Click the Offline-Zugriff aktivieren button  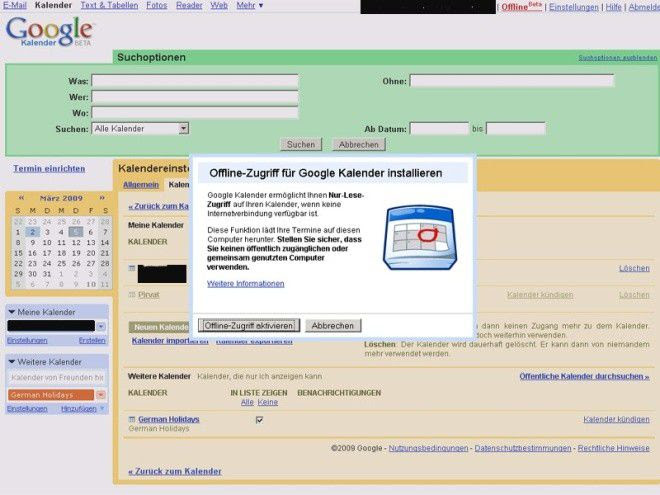coord(249,325)
